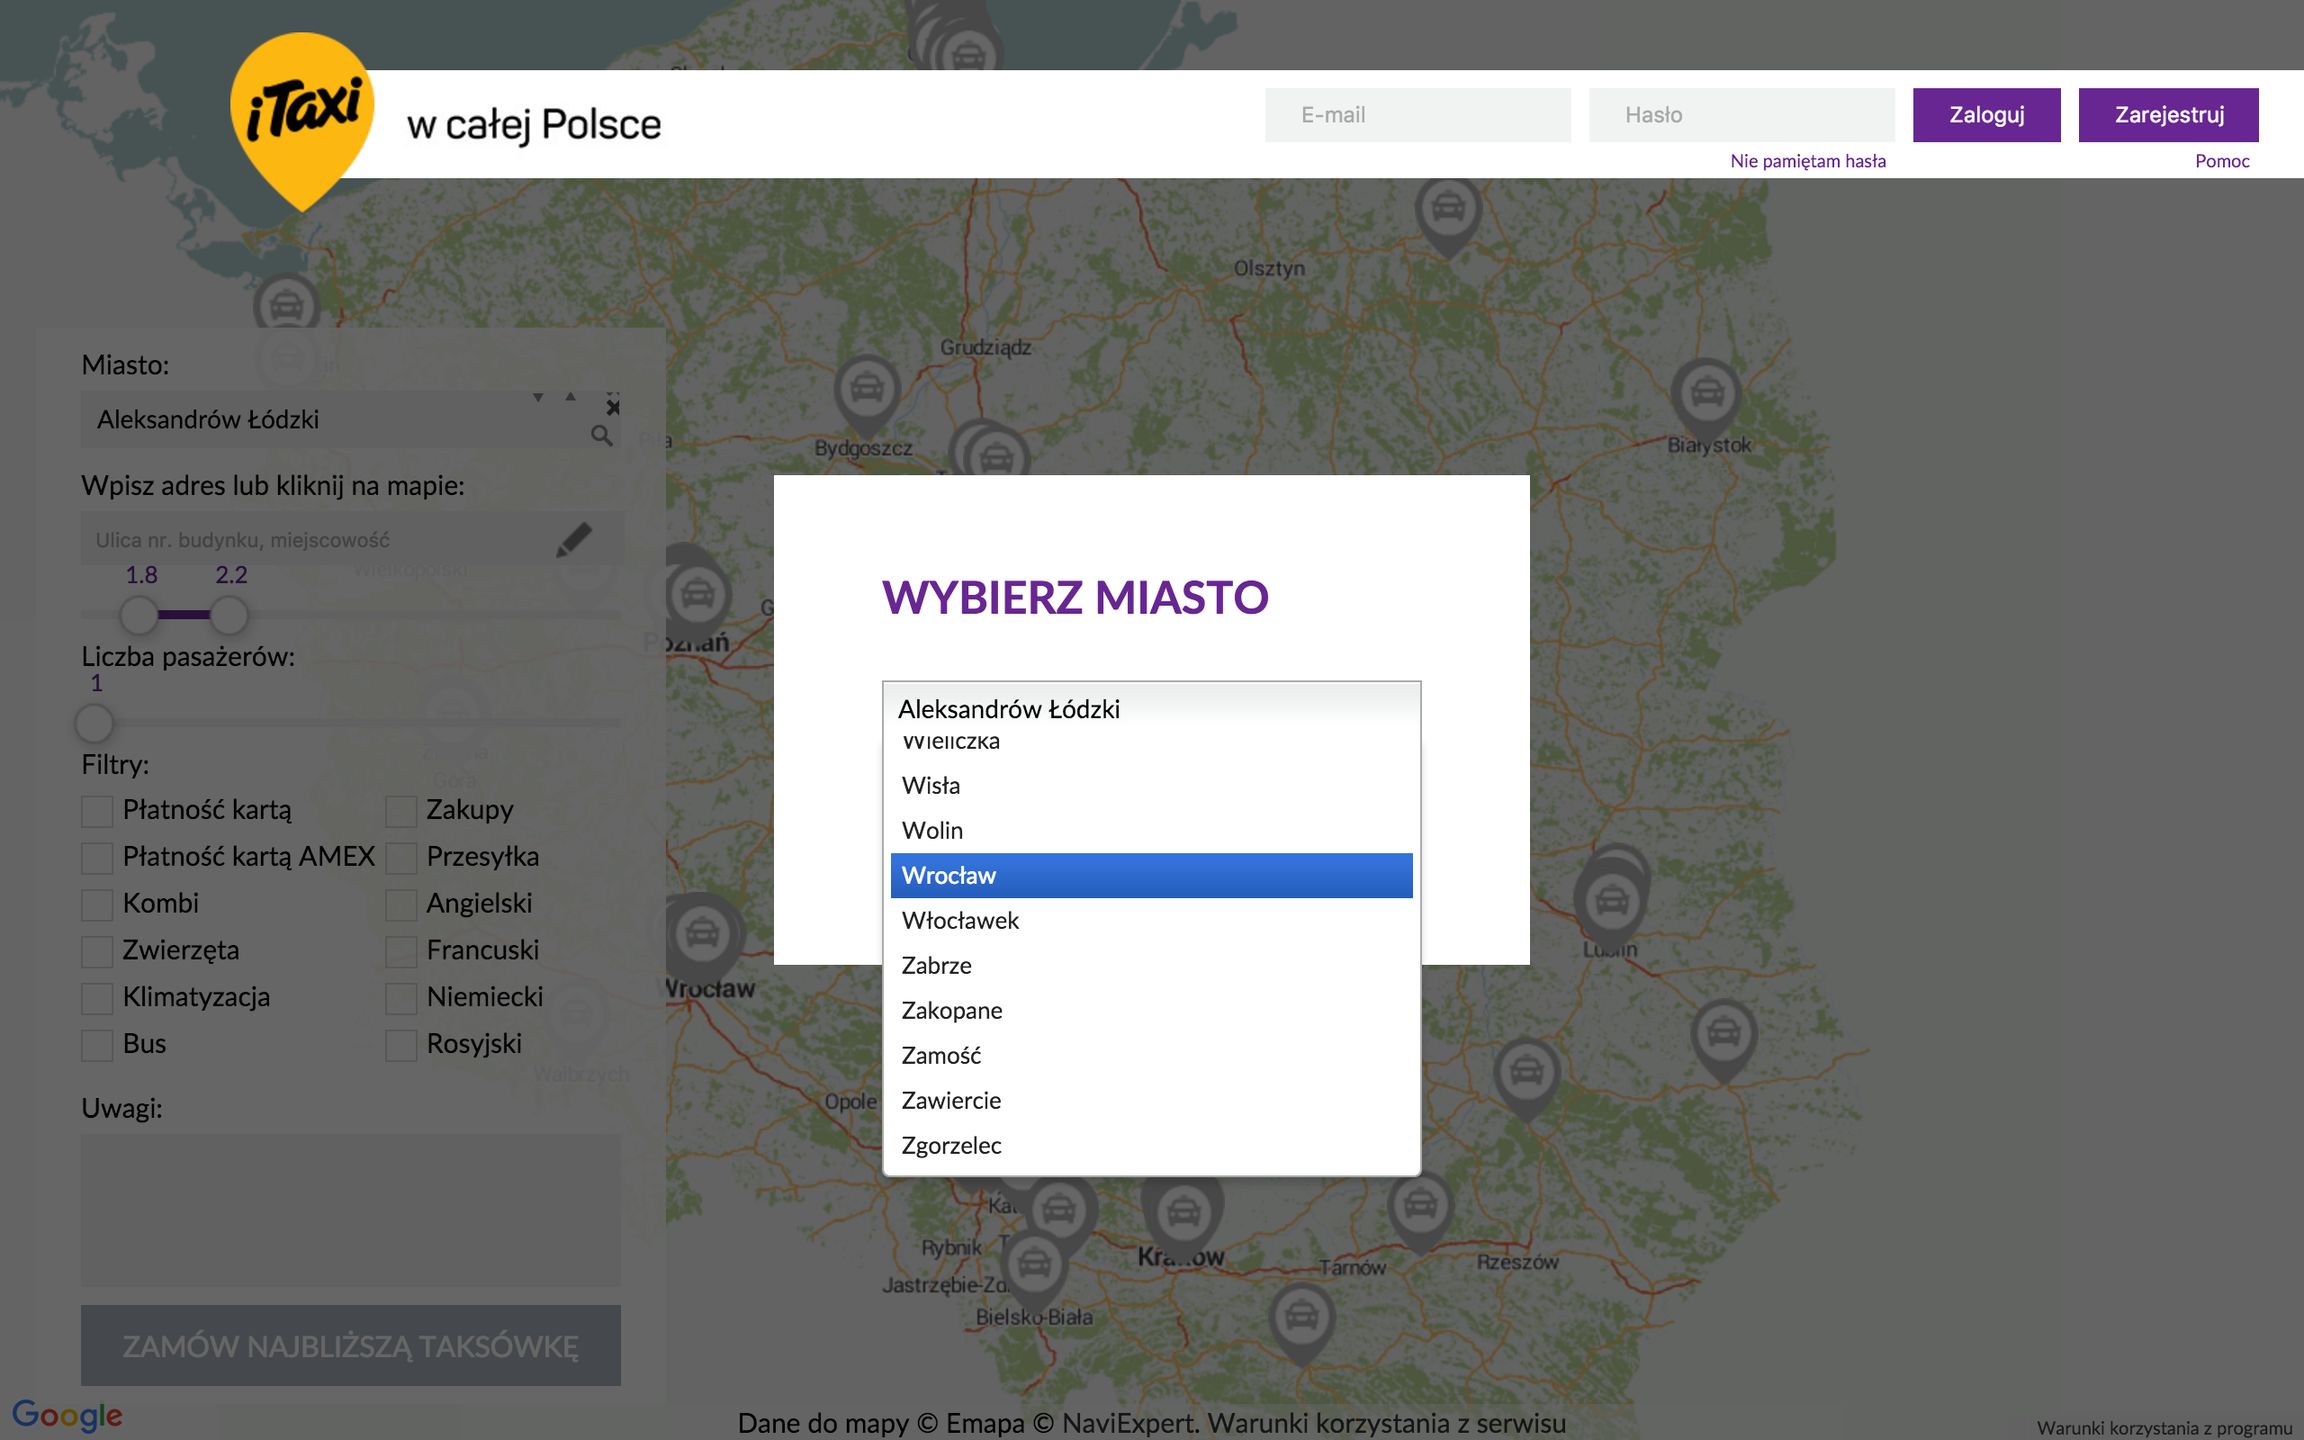Open the Nie pamiętam hasła link

coord(1807,161)
